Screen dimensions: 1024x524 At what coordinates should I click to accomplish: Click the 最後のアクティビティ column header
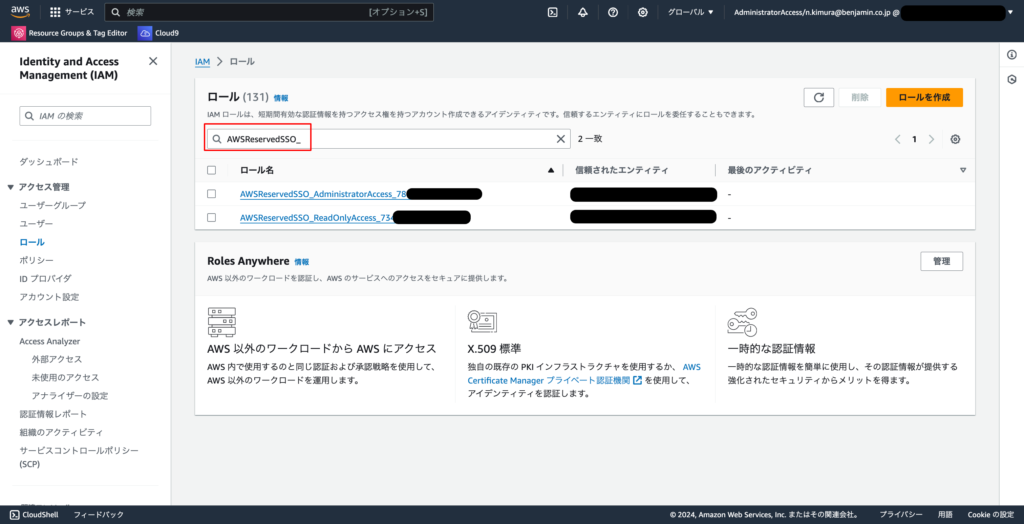[x=769, y=170]
